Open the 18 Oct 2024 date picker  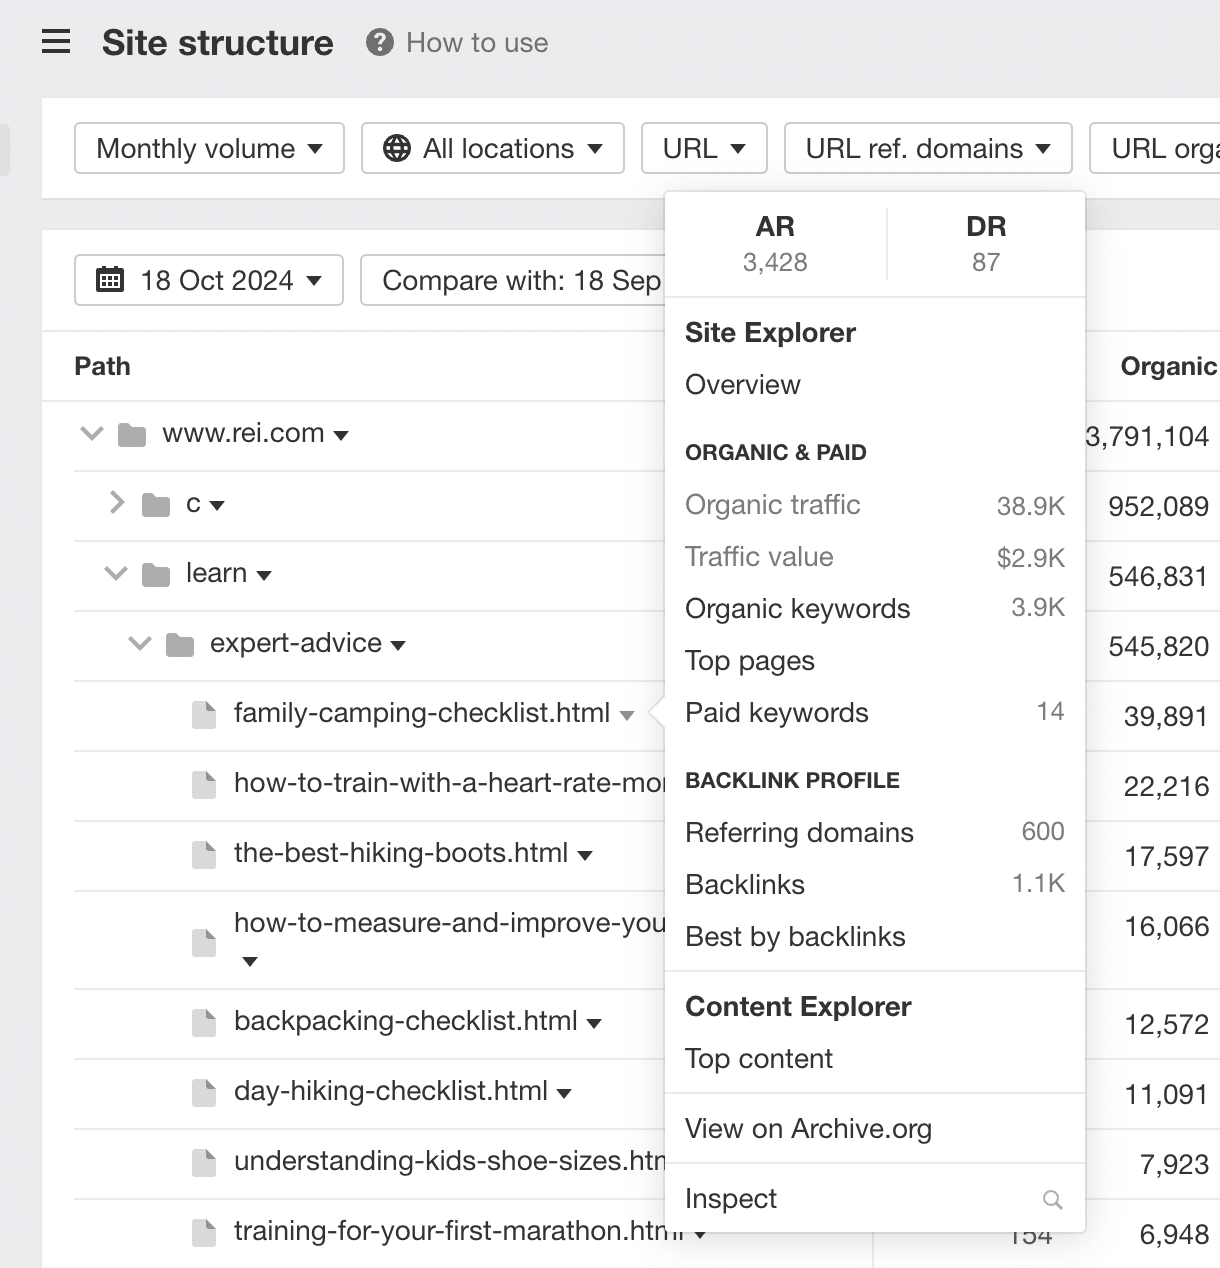209,280
